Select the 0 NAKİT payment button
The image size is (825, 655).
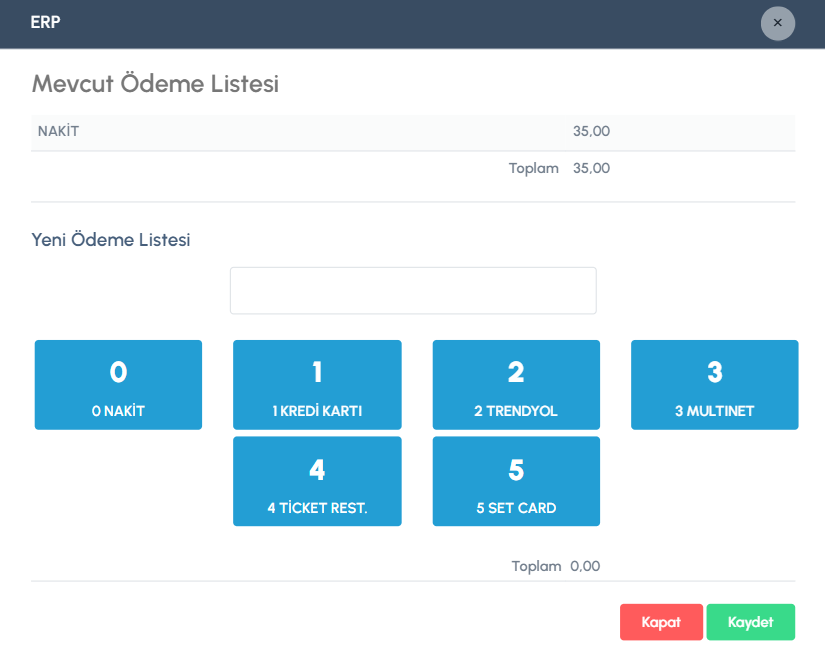point(118,385)
